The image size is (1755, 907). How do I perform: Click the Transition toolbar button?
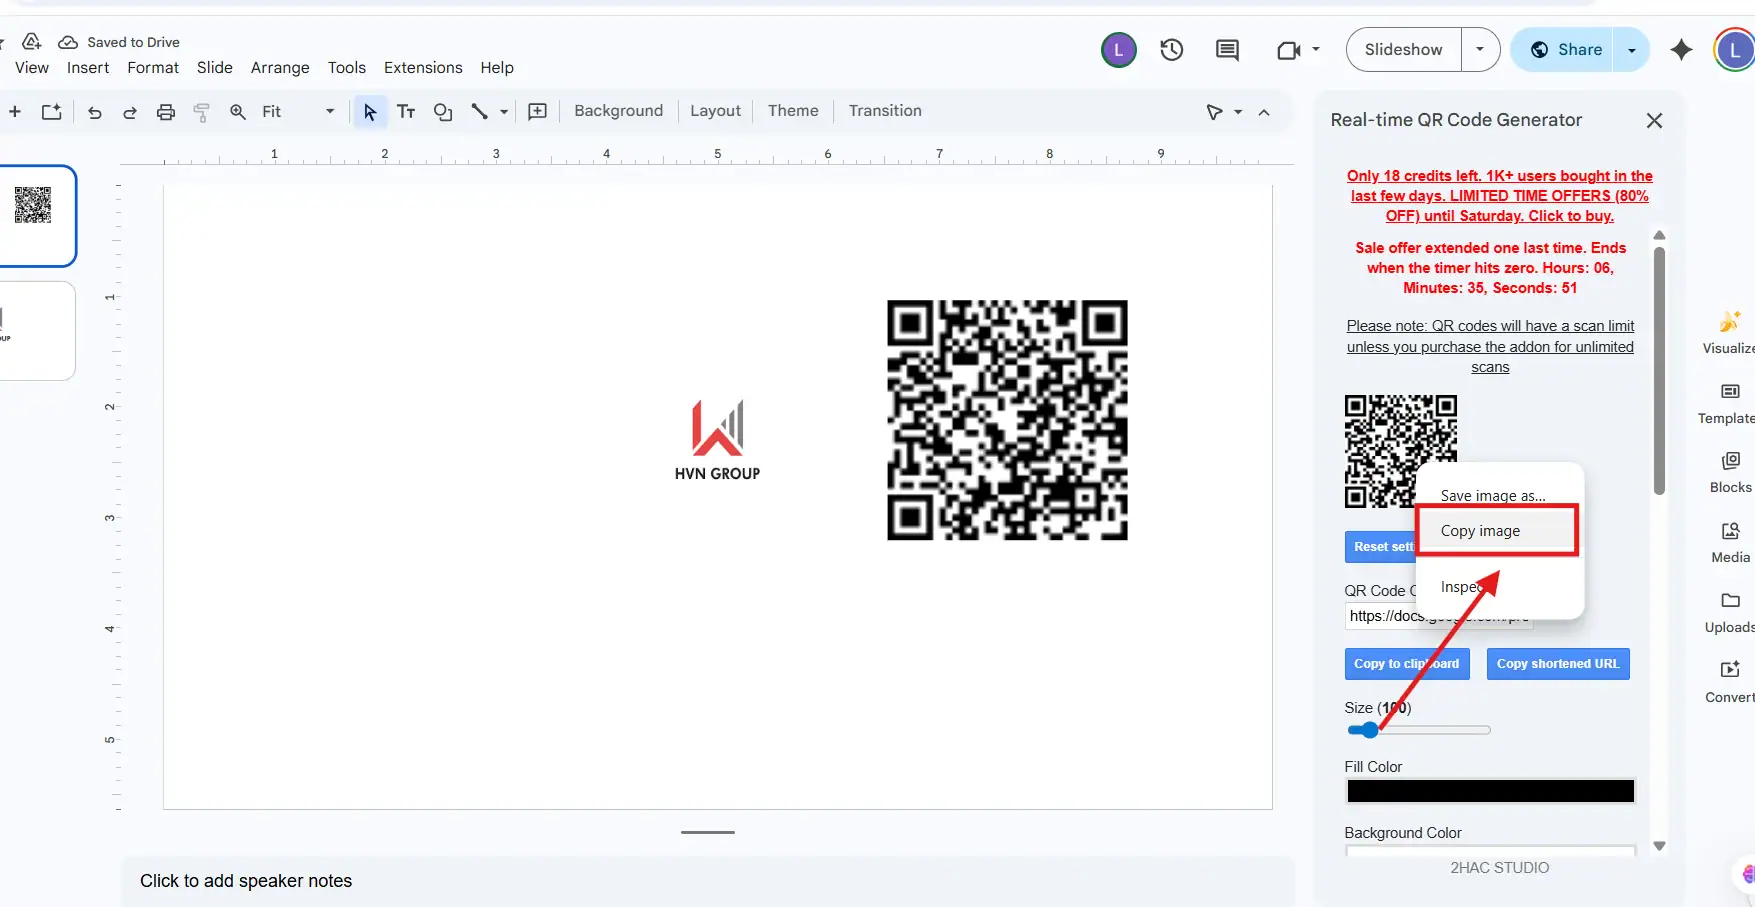885,111
